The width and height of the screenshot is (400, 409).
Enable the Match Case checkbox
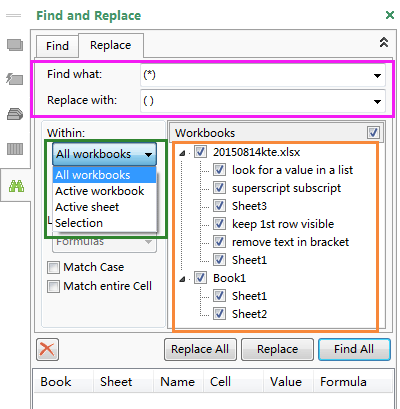click(x=53, y=267)
